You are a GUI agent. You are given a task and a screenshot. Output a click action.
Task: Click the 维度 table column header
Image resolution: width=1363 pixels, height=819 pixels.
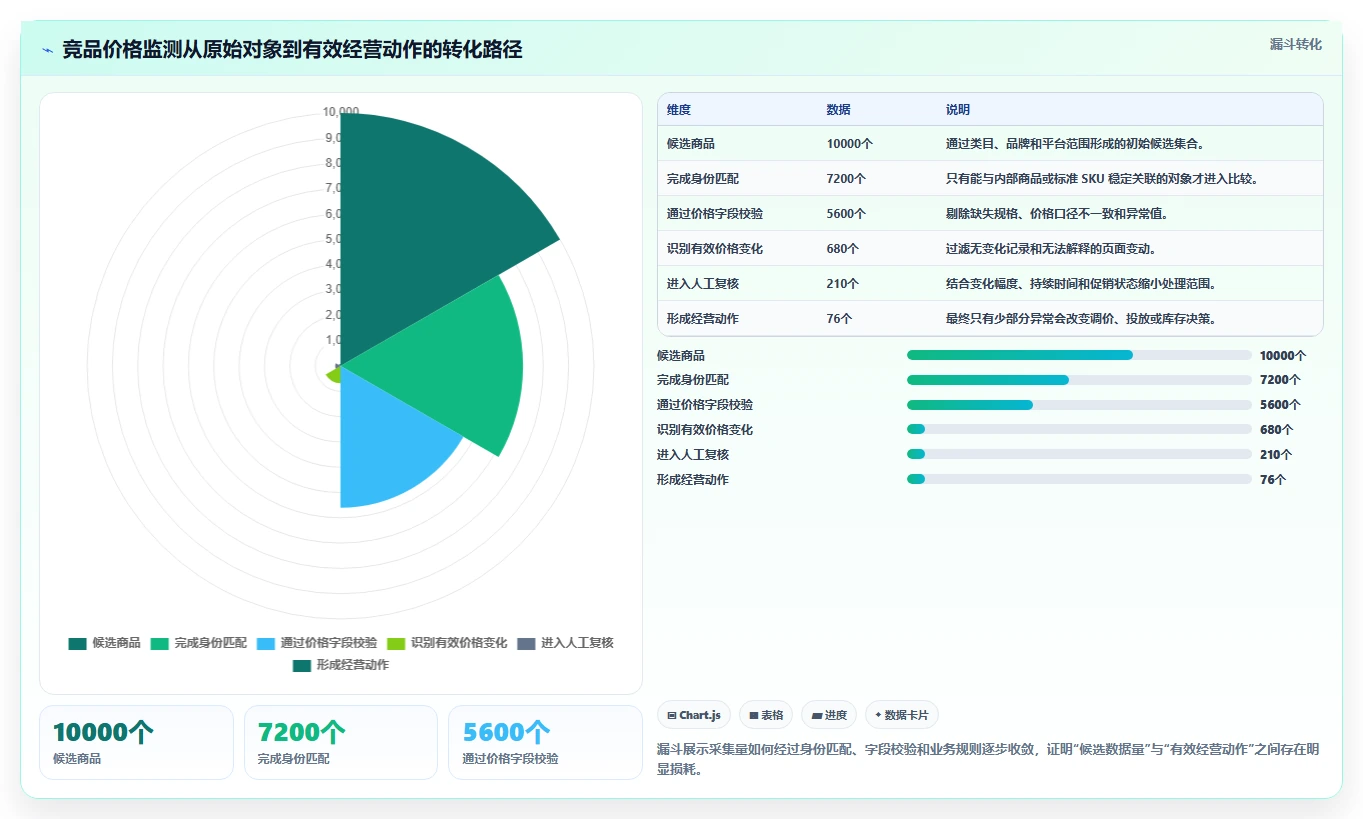click(x=679, y=110)
